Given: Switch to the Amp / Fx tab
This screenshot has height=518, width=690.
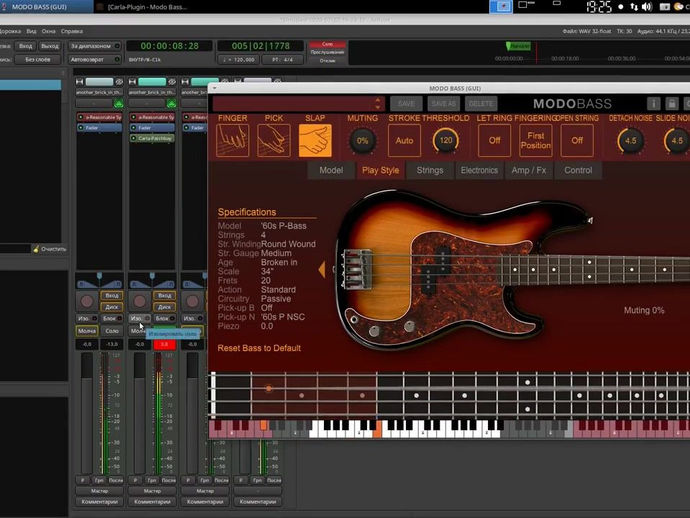Looking at the screenshot, I should pos(529,170).
